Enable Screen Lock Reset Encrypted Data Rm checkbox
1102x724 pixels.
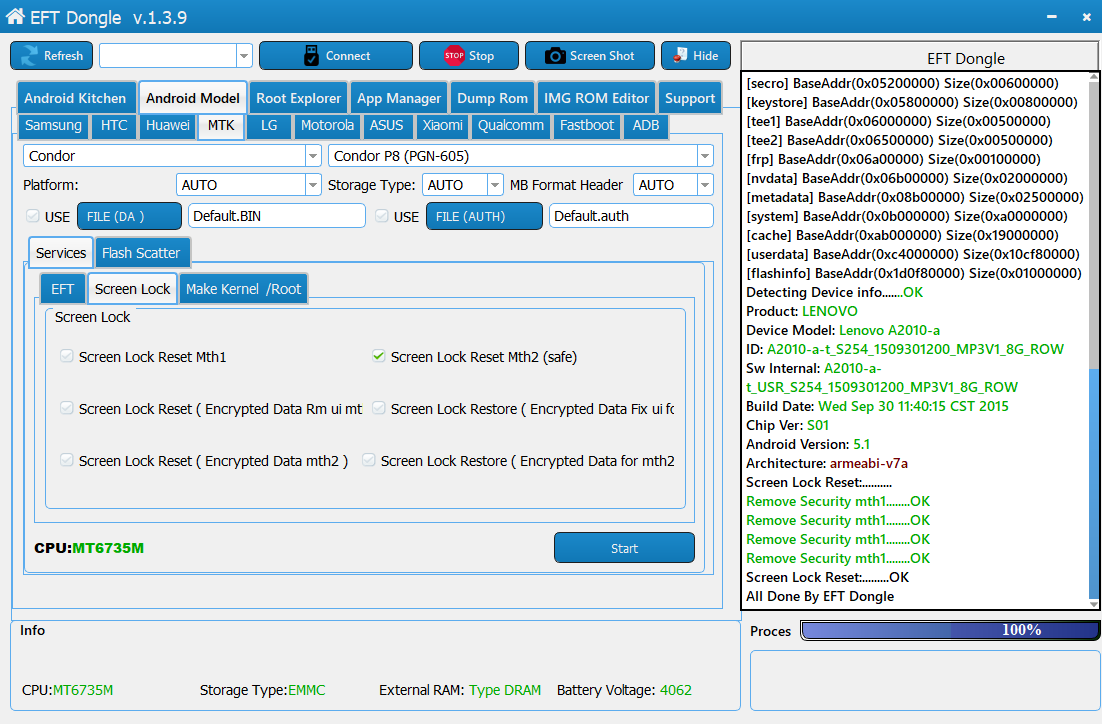pos(67,408)
